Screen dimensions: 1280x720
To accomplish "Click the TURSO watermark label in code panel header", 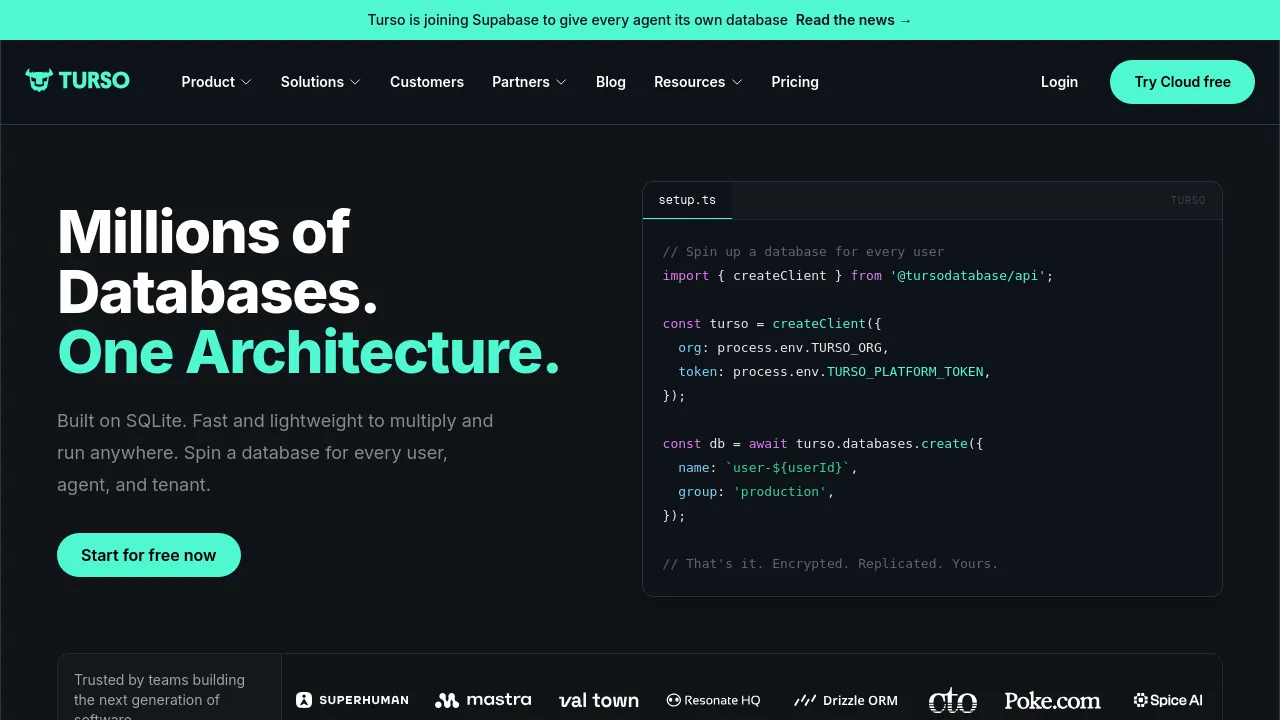I will [x=1188, y=200].
